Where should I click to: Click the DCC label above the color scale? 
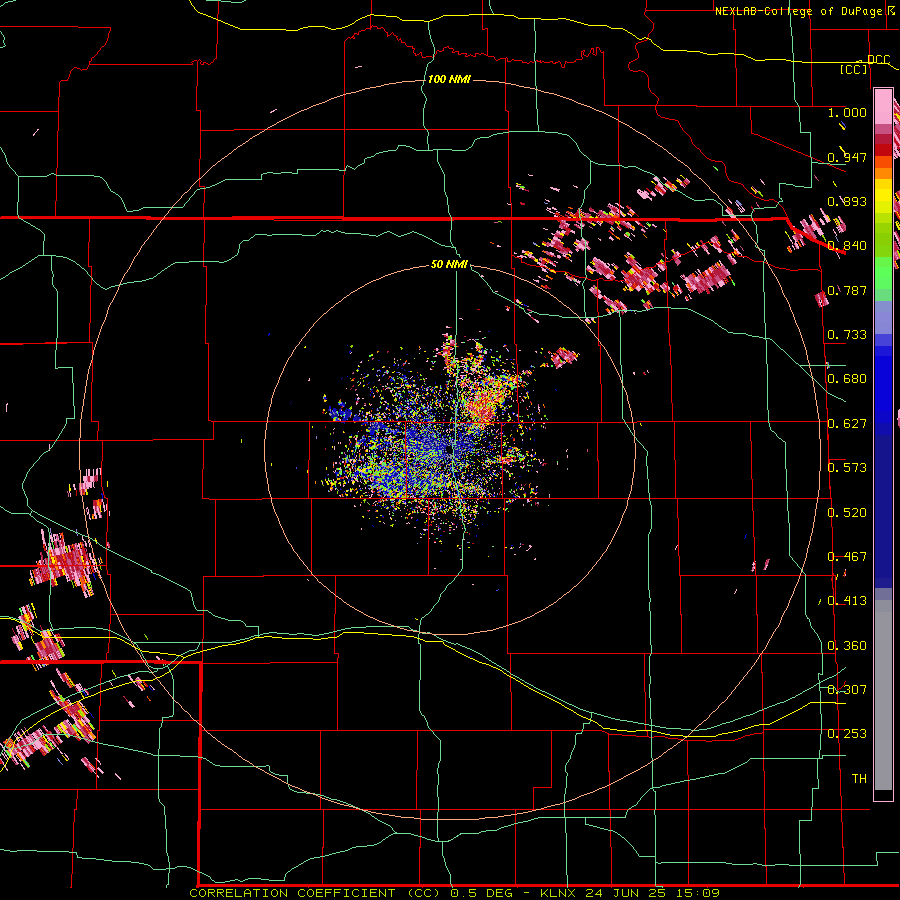tap(878, 60)
